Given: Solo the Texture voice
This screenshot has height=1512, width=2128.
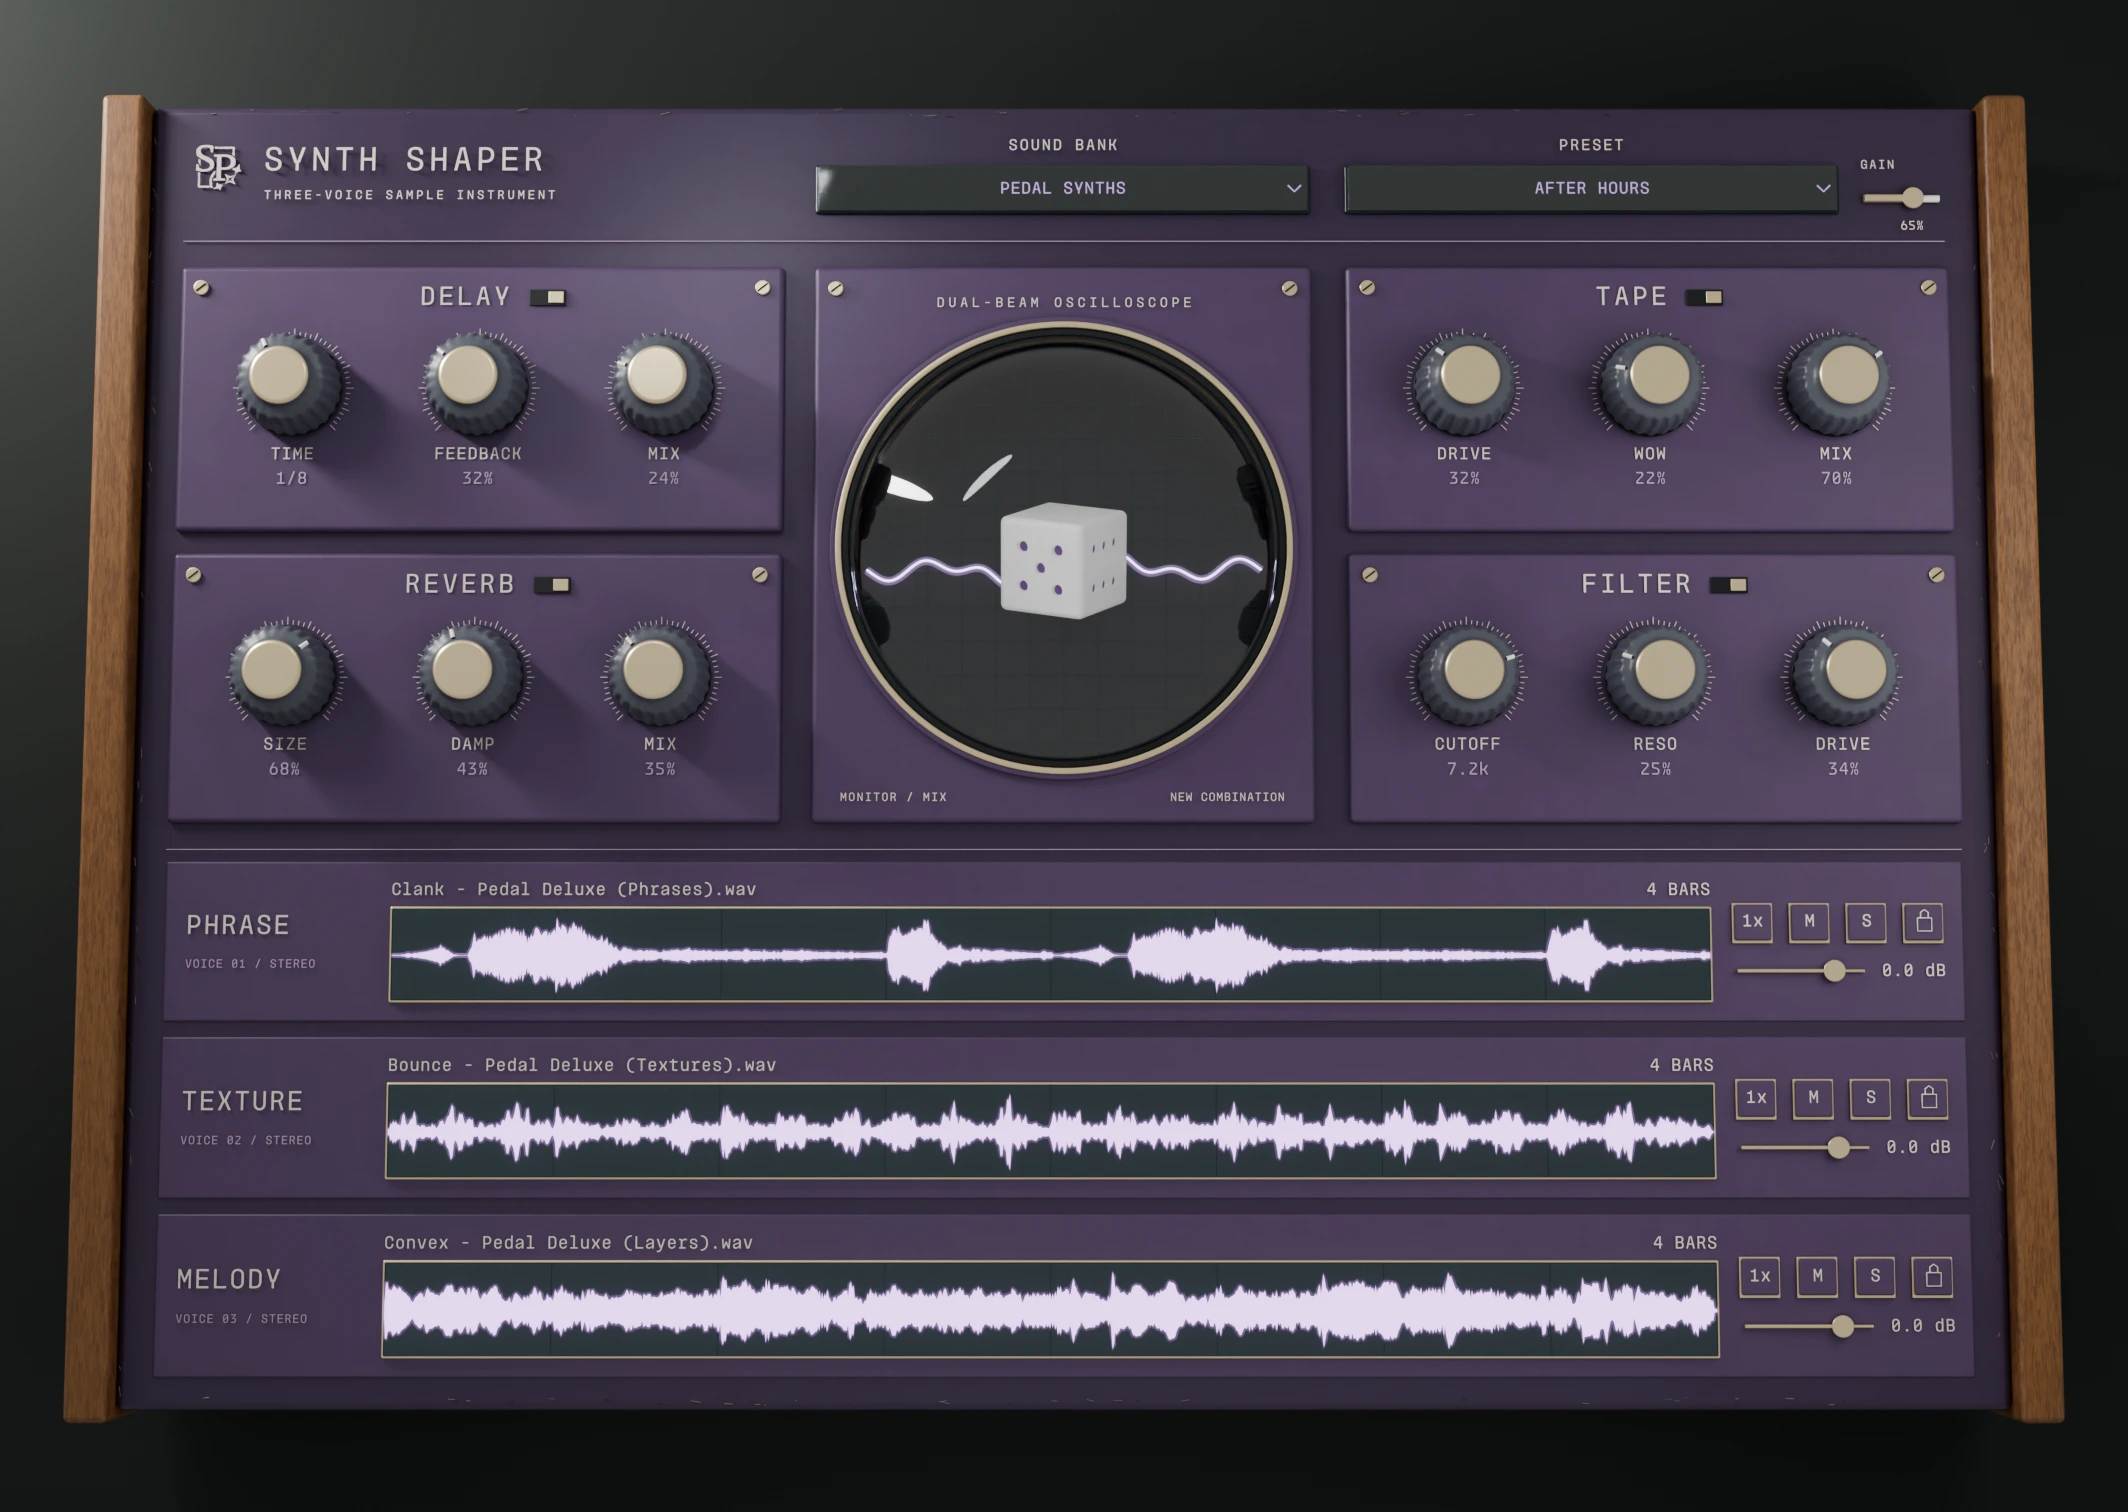Looking at the screenshot, I should tap(1870, 1098).
